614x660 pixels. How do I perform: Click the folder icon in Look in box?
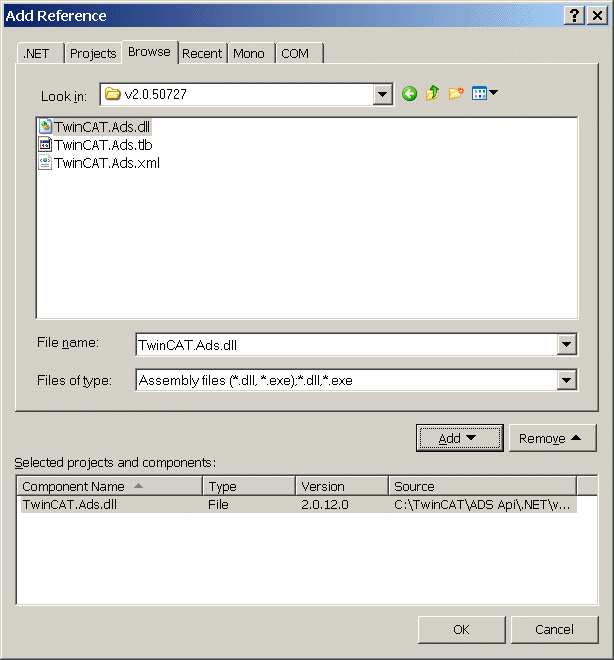(112, 93)
